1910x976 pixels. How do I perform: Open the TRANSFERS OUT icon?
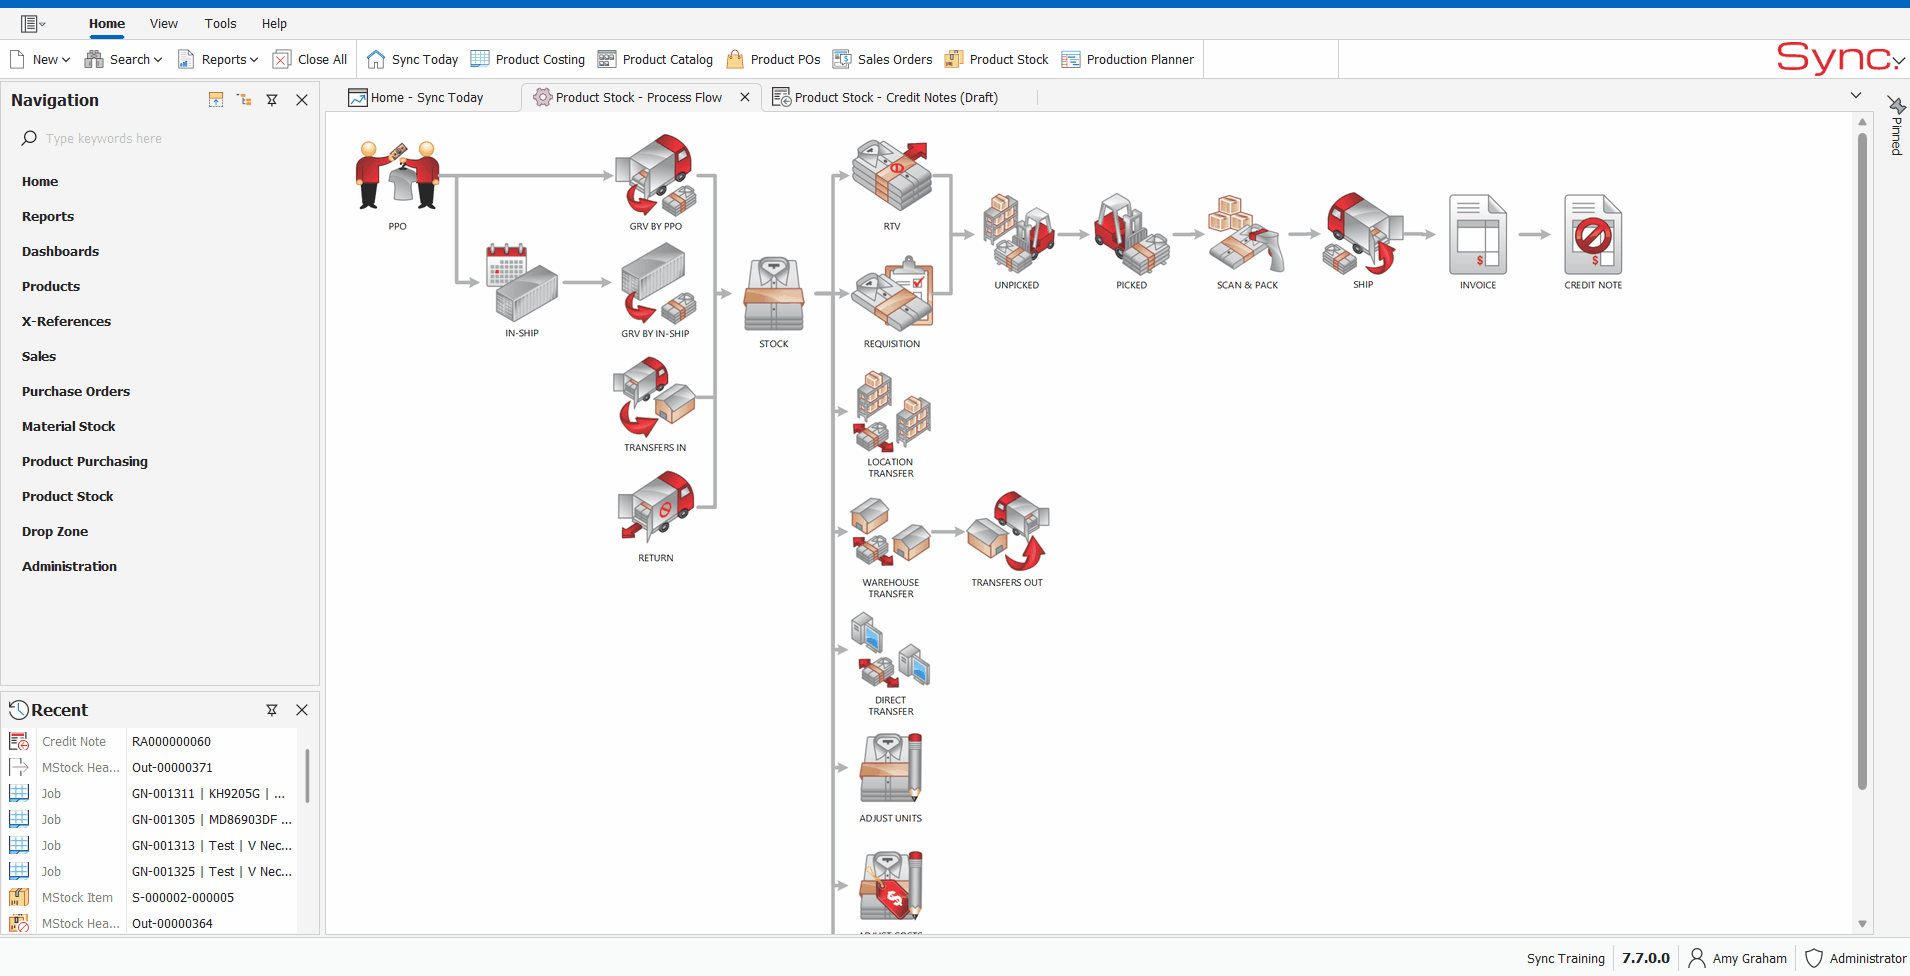(1007, 531)
